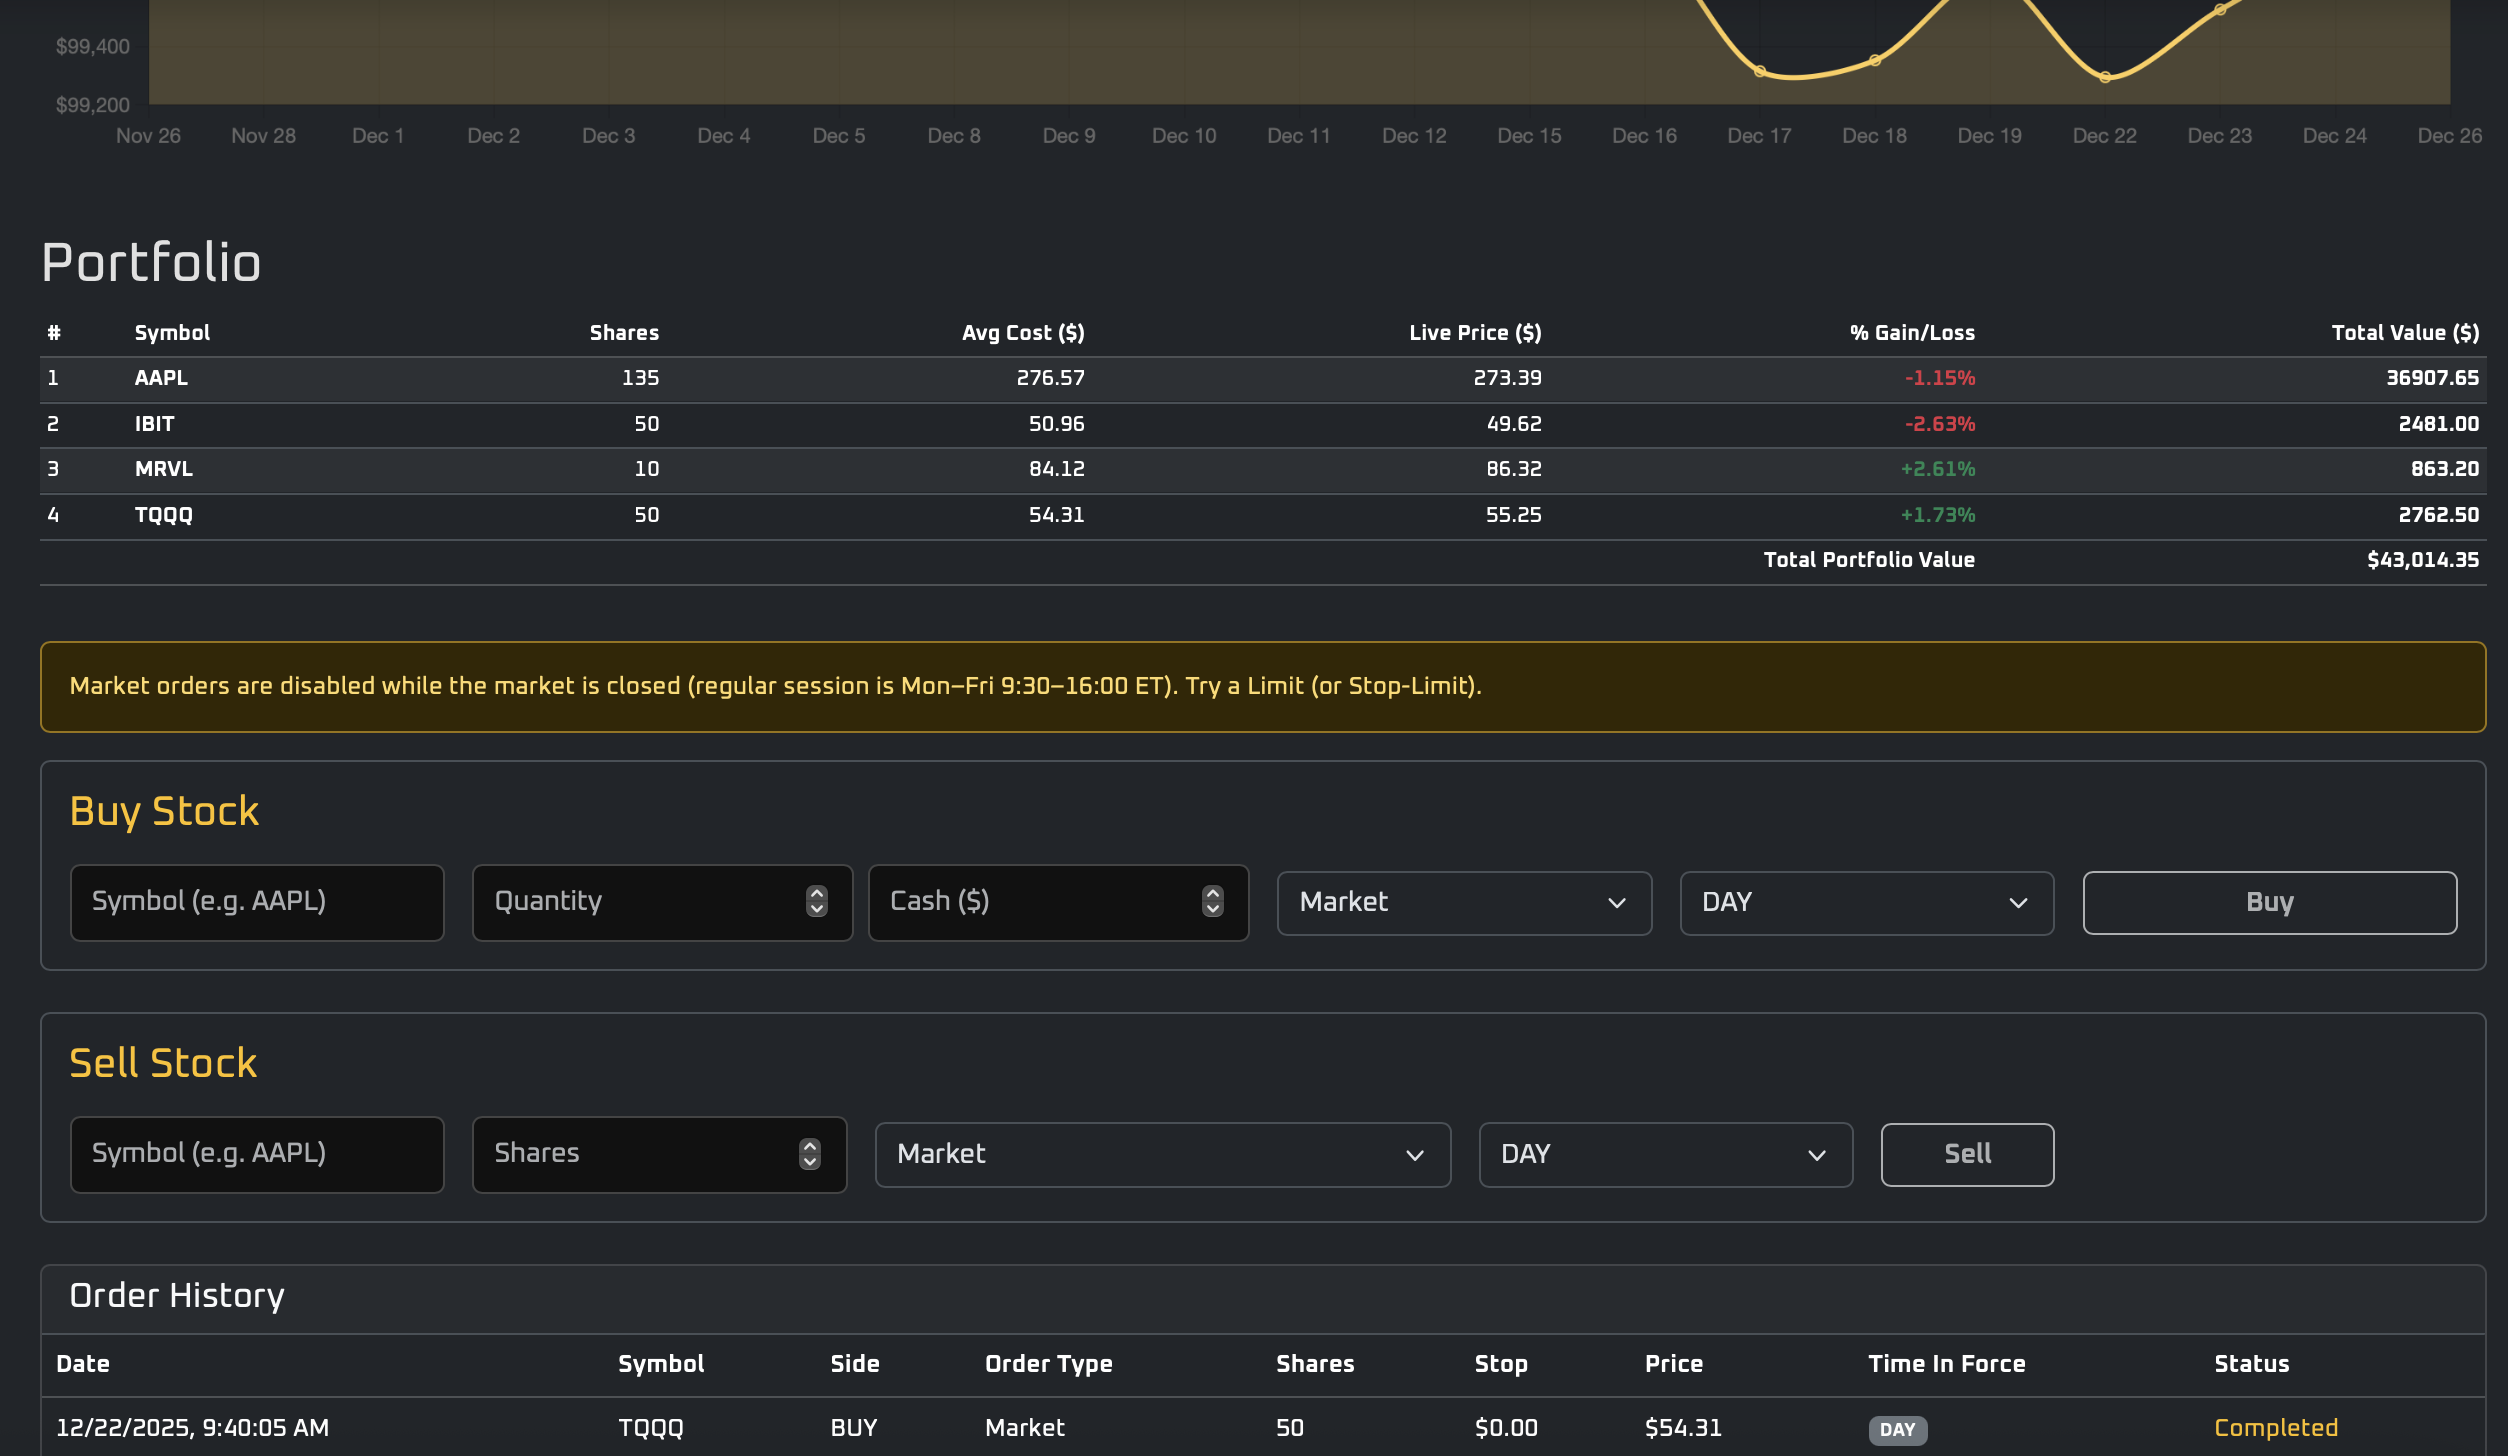This screenshot has width=2508, height=1456.
Task: Open the Buy time-in-force DAY dropdown
Action: click(1866, 902)
